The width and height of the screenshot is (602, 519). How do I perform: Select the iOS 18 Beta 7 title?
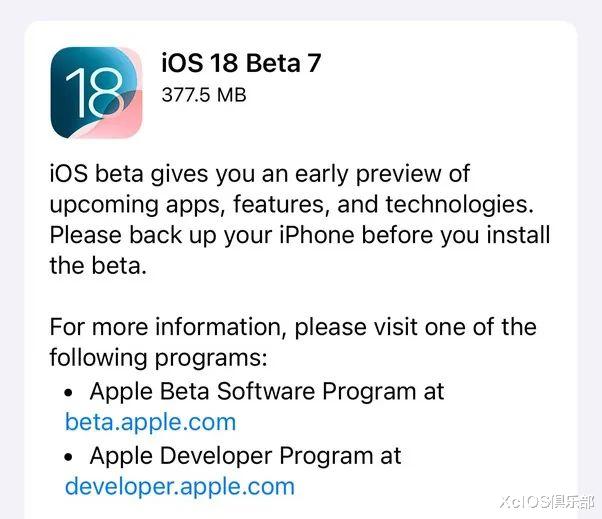(241, 63)
